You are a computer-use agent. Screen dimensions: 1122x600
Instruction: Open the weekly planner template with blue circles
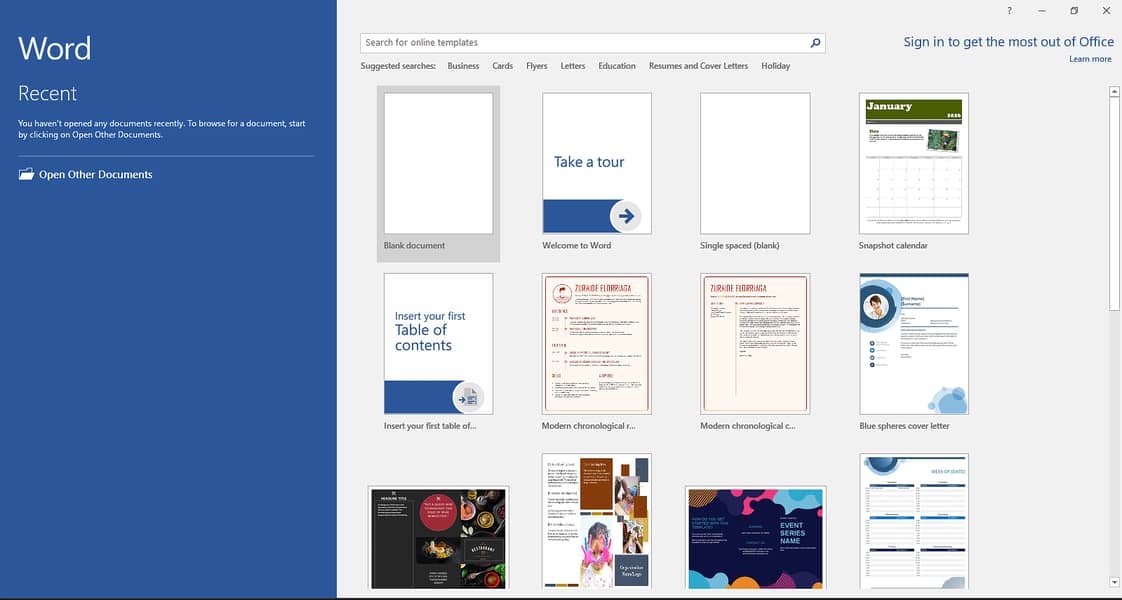click(x=914, y=521)
